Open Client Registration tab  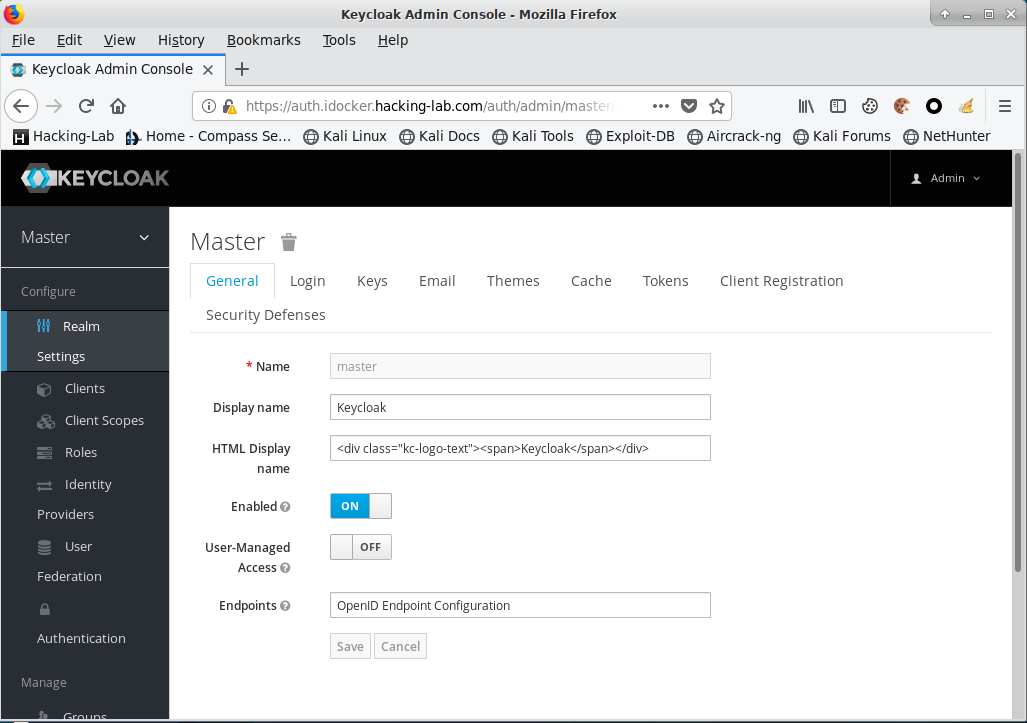point(781,281)
